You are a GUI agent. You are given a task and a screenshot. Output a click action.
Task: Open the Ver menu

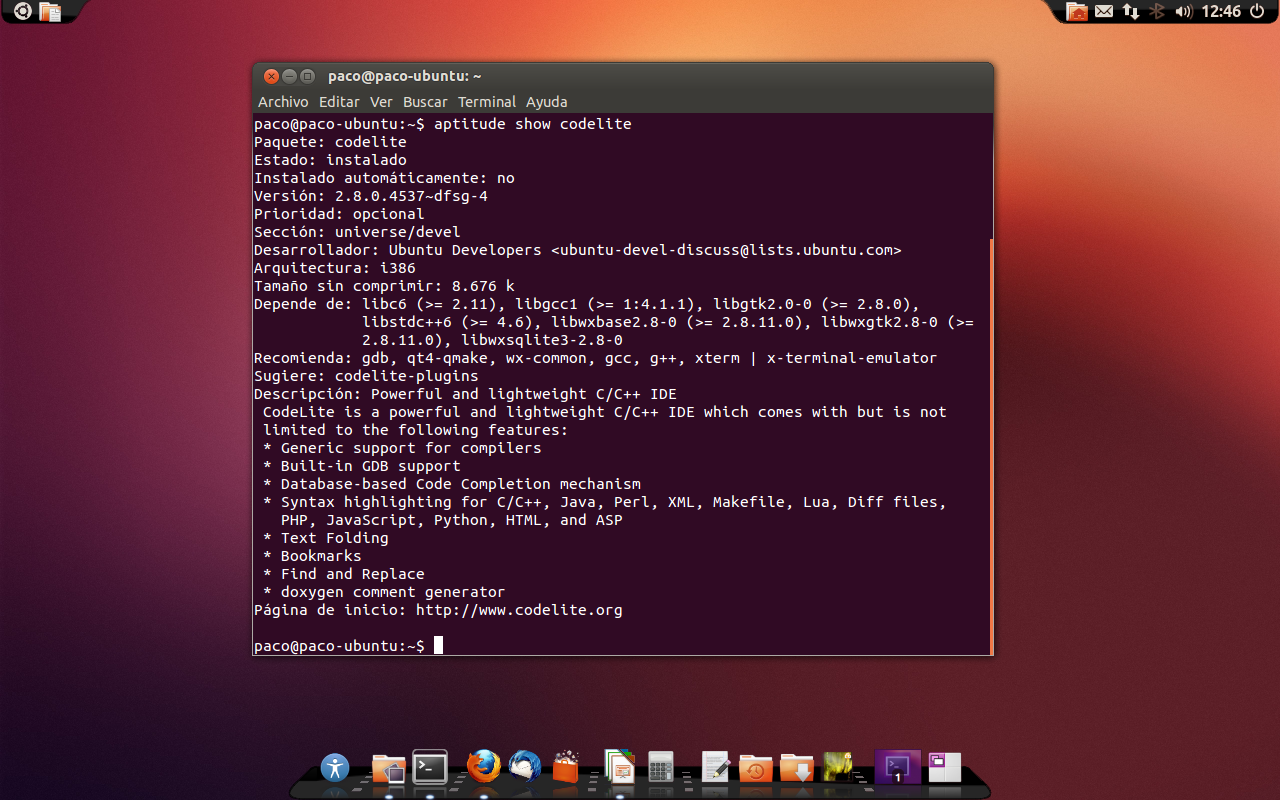click(x=381, y=102)
